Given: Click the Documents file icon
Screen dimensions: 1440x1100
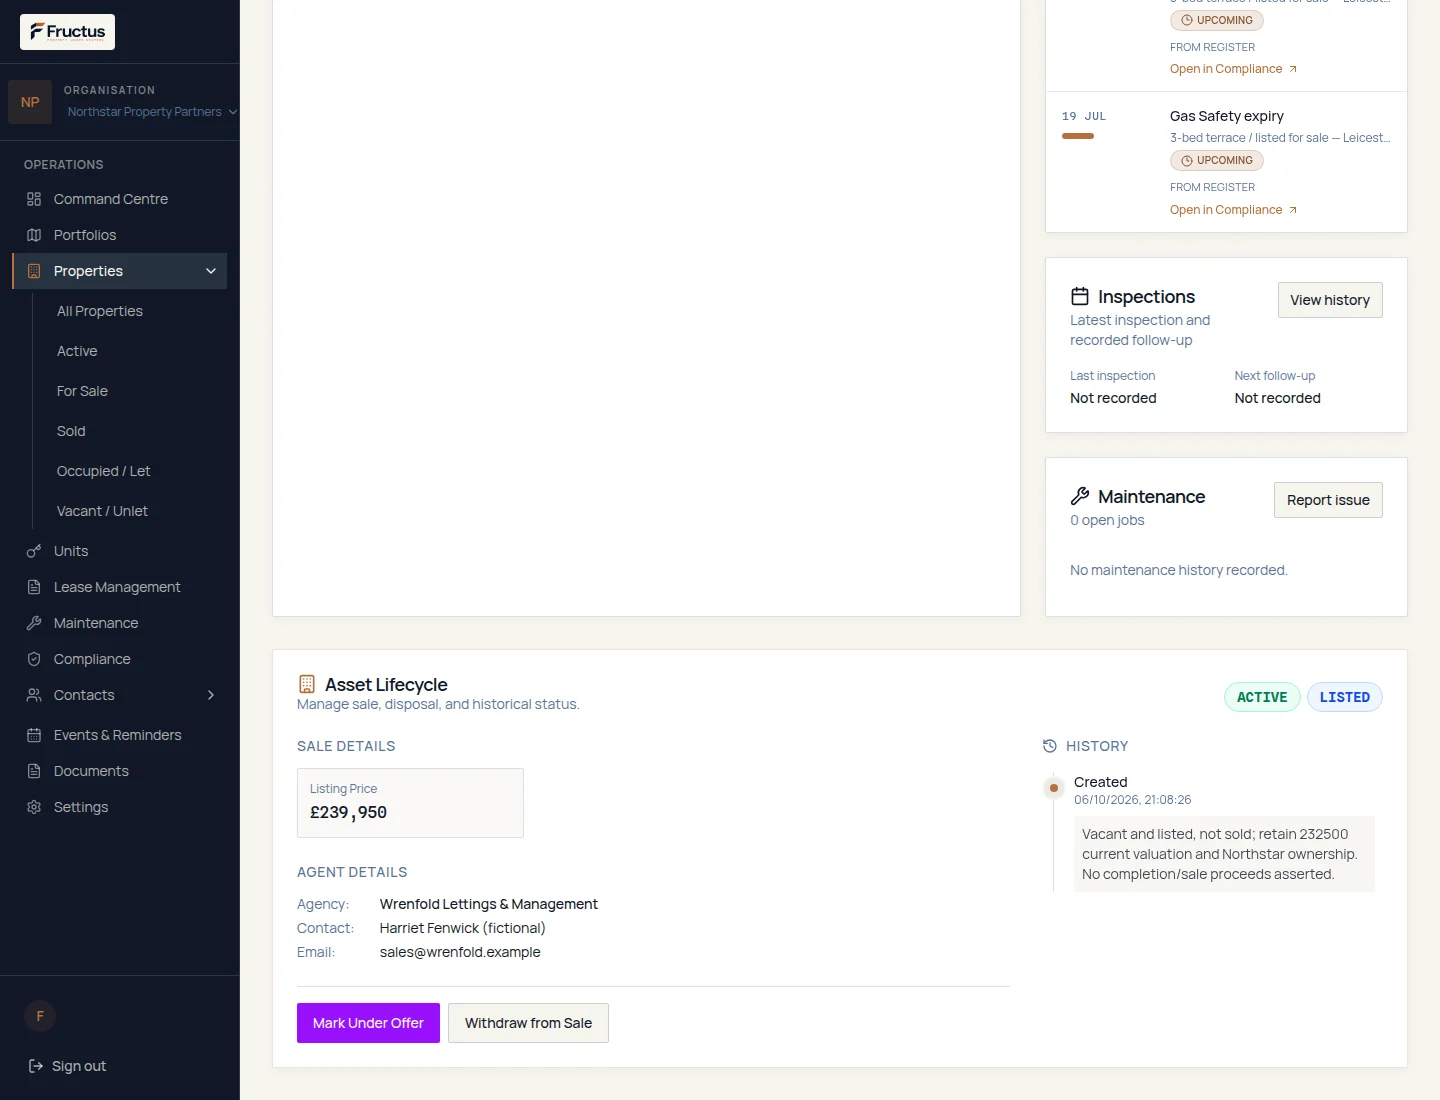Looking at the screenshot, I should [34, 771].
